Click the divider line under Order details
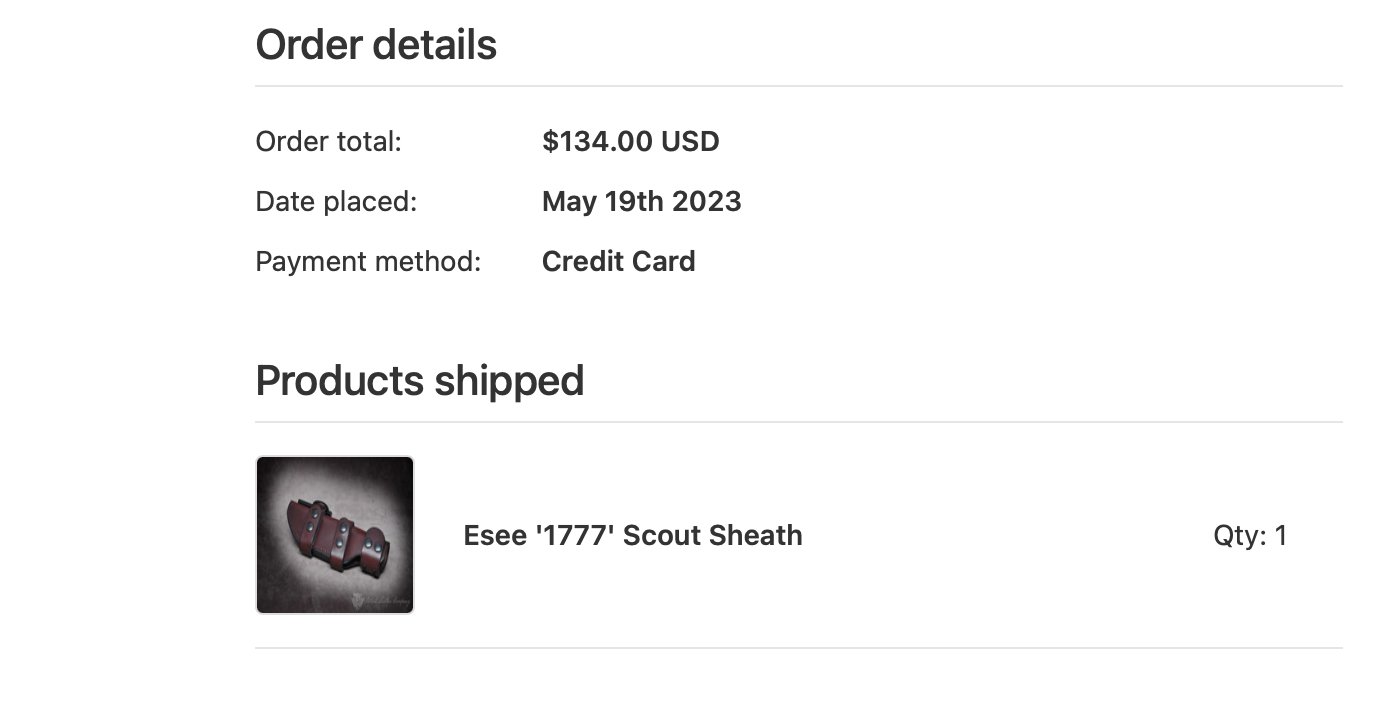1388x724 pixels. coord(799,86)
